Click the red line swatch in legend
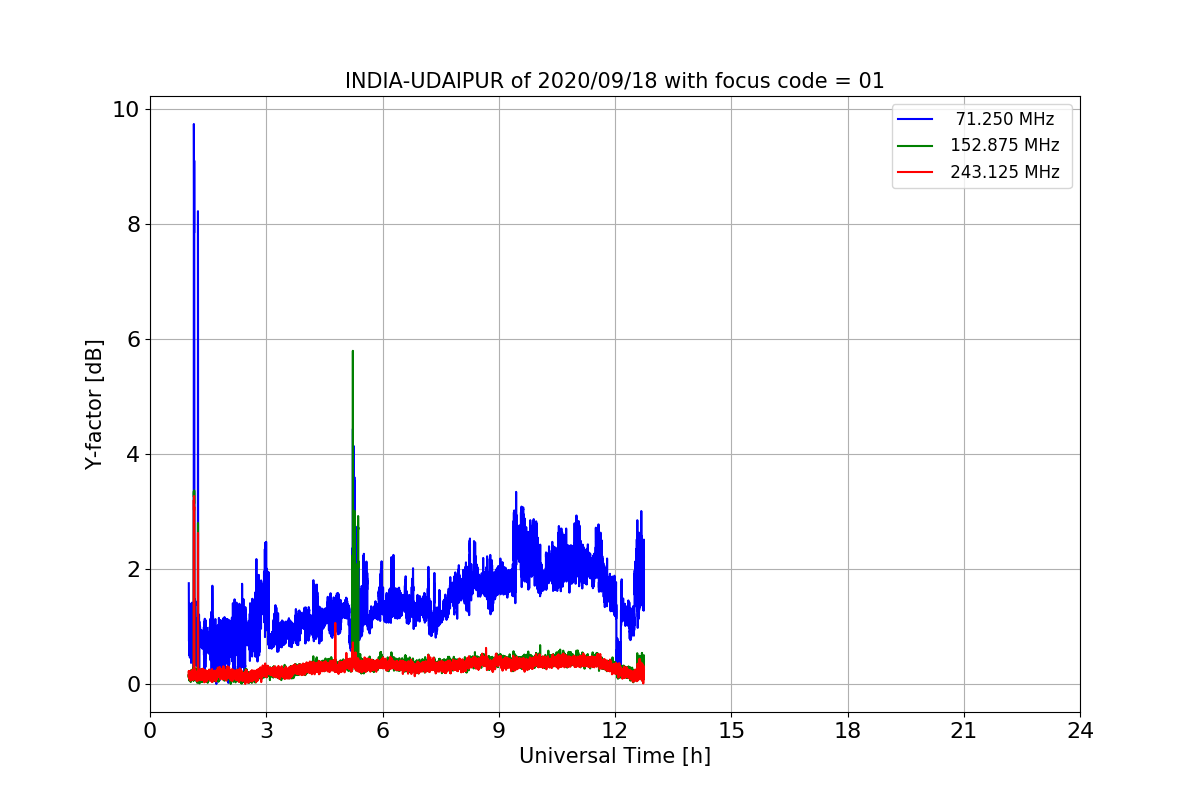This screenshot has width=1200, height=800. tap(915, 172)
